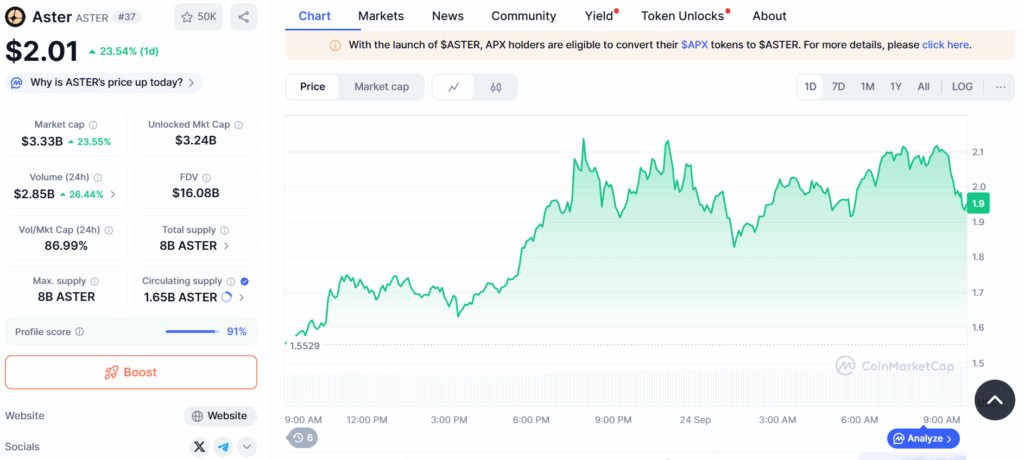
Task: Open the News tab
Action: (x=448, y=16)
